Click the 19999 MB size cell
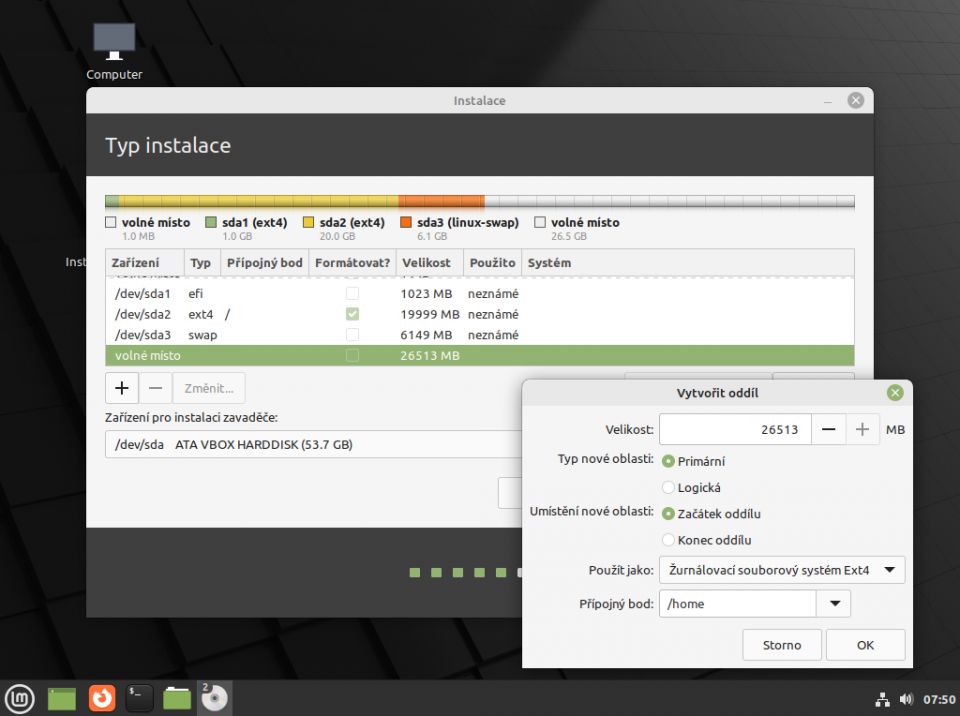 (x=430, y=314)
